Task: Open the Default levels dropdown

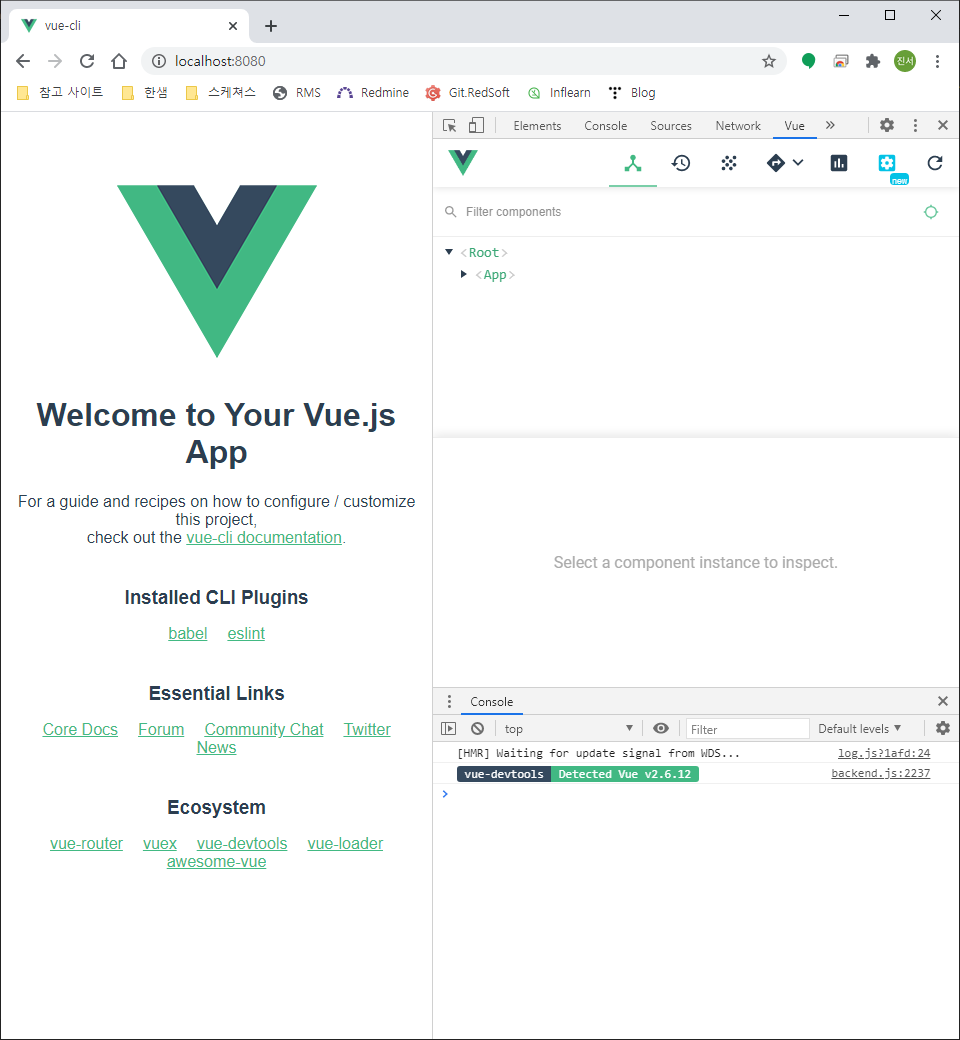Action: click(x=859, y=728)
